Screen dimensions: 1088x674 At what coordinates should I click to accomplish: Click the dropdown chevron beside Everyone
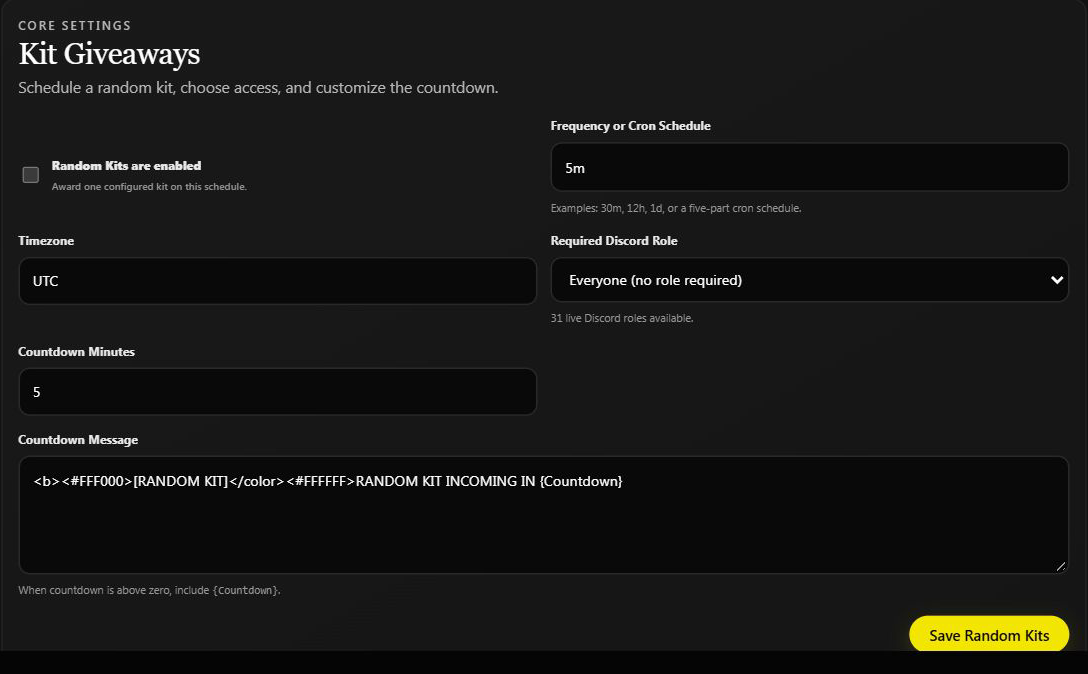point(1056,280)
